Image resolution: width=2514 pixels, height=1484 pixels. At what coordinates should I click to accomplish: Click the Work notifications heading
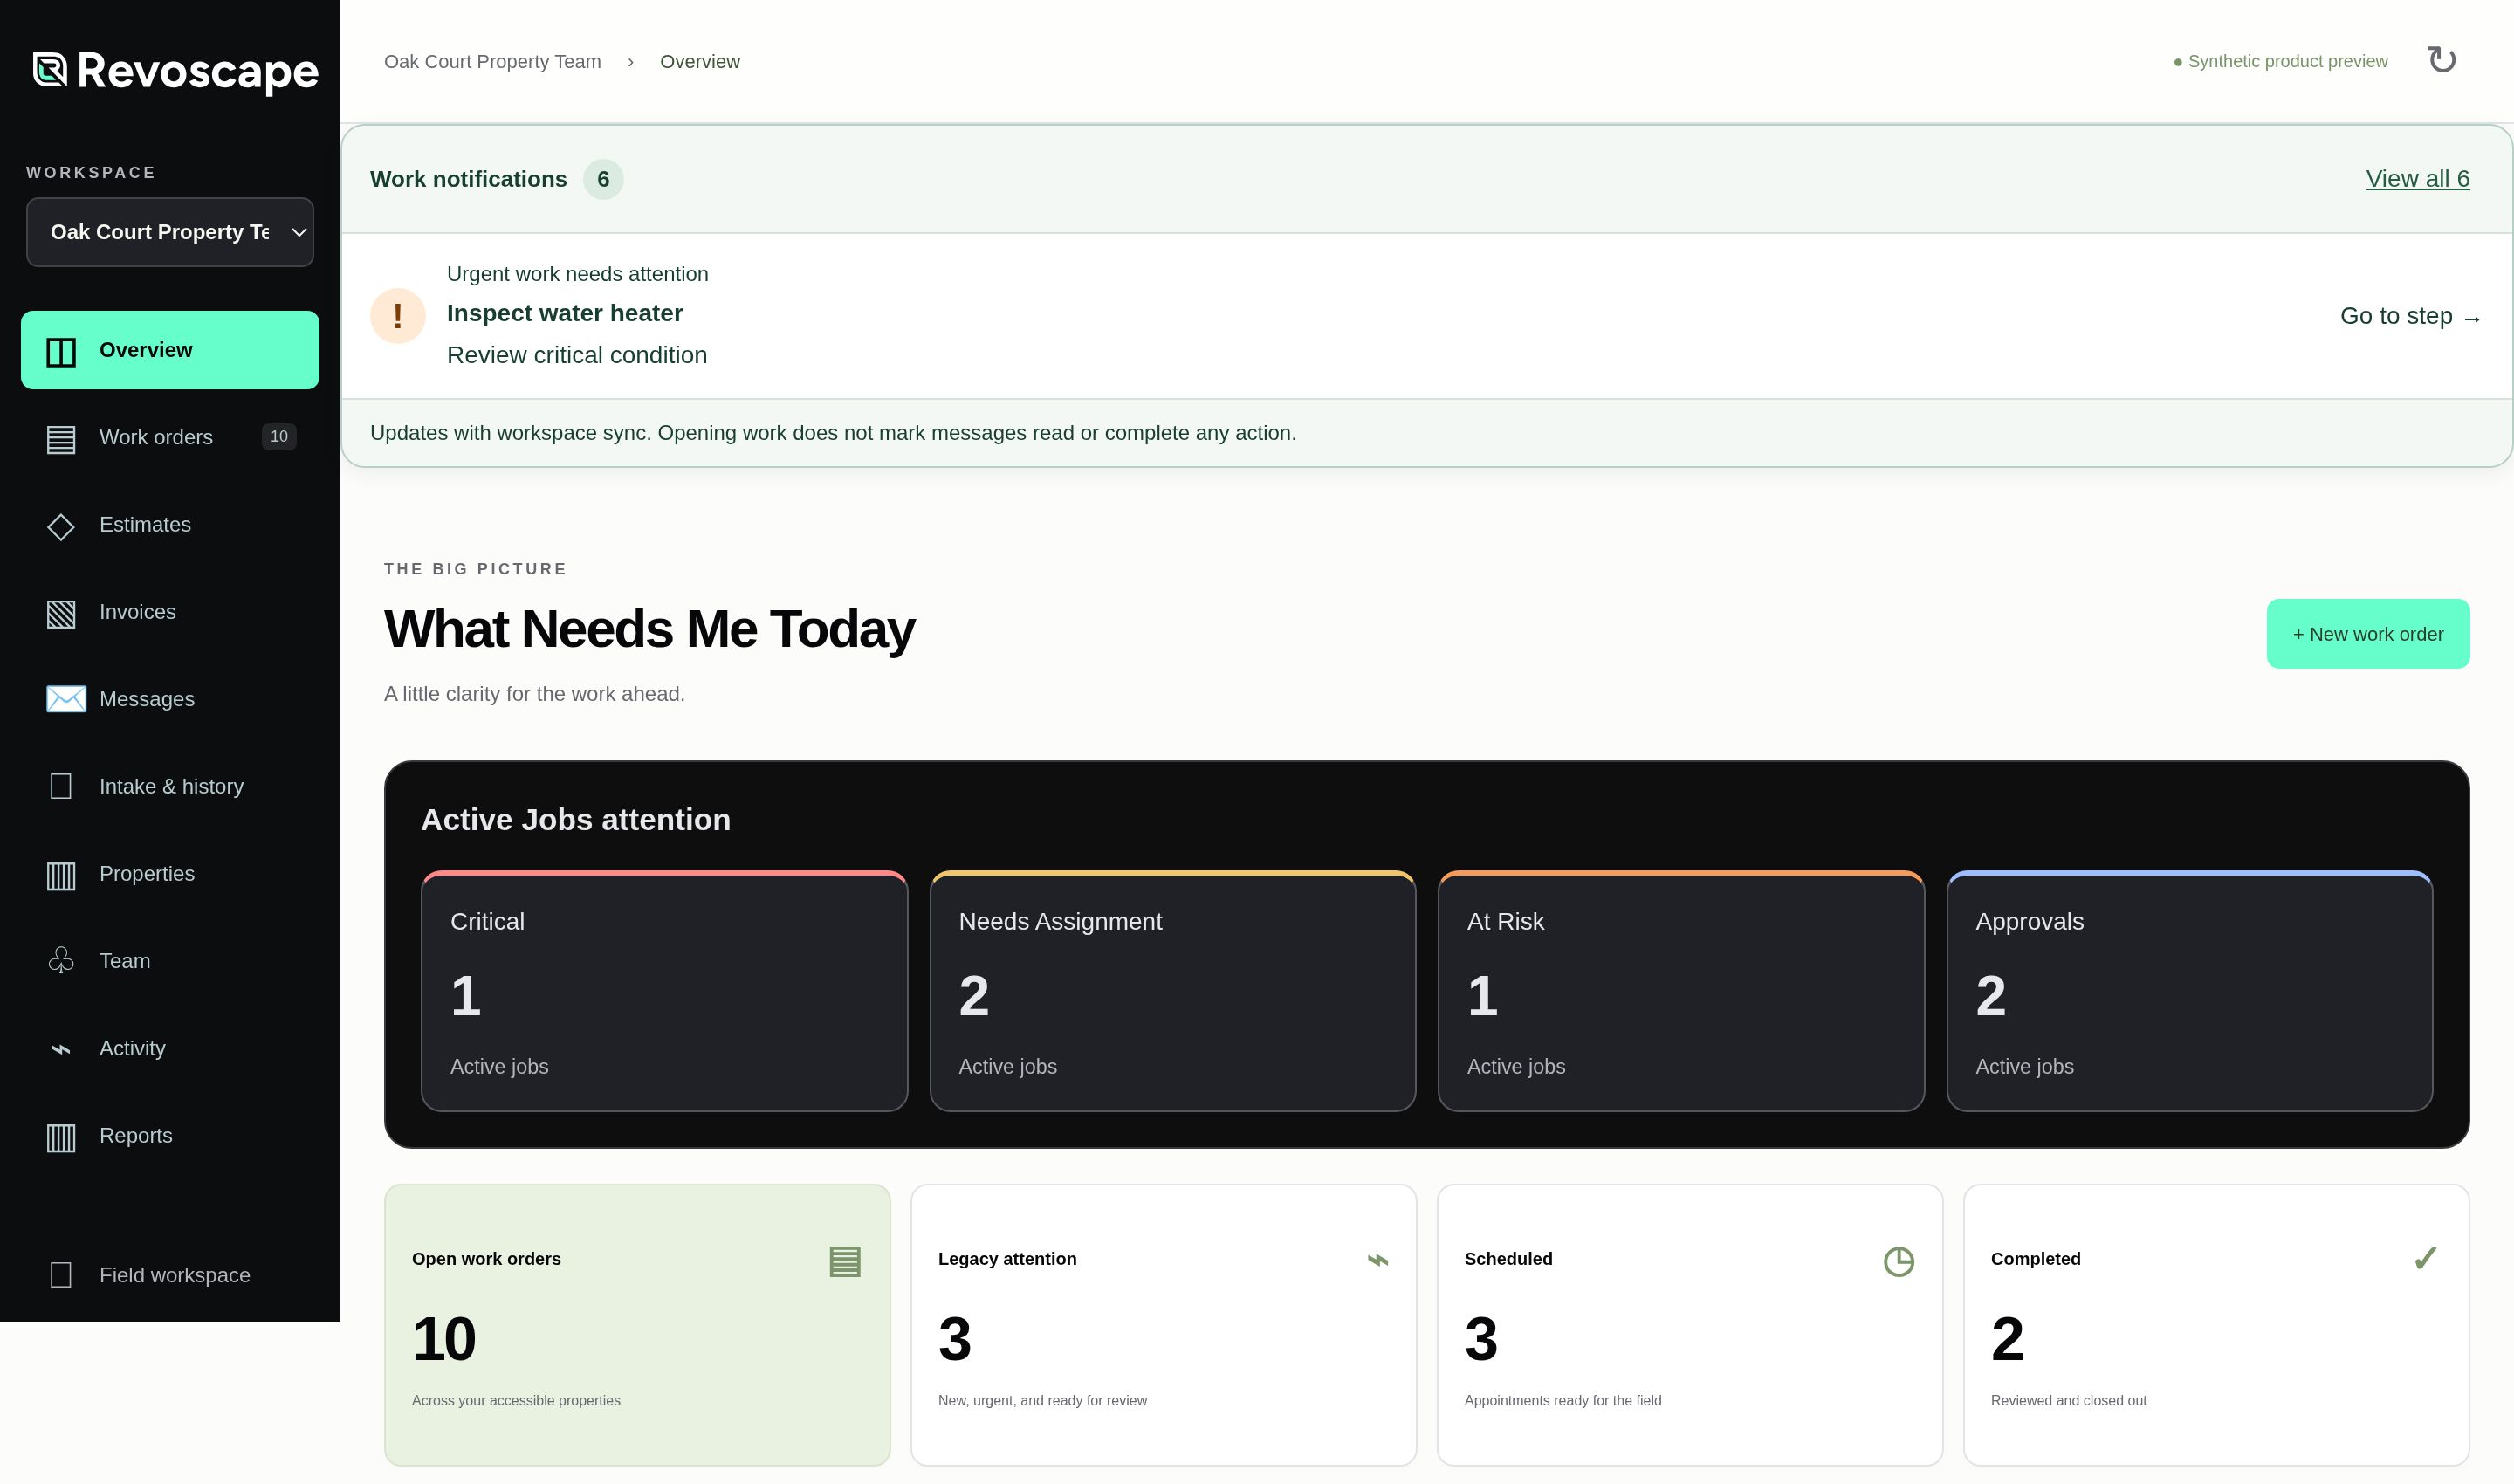[468, 179]
